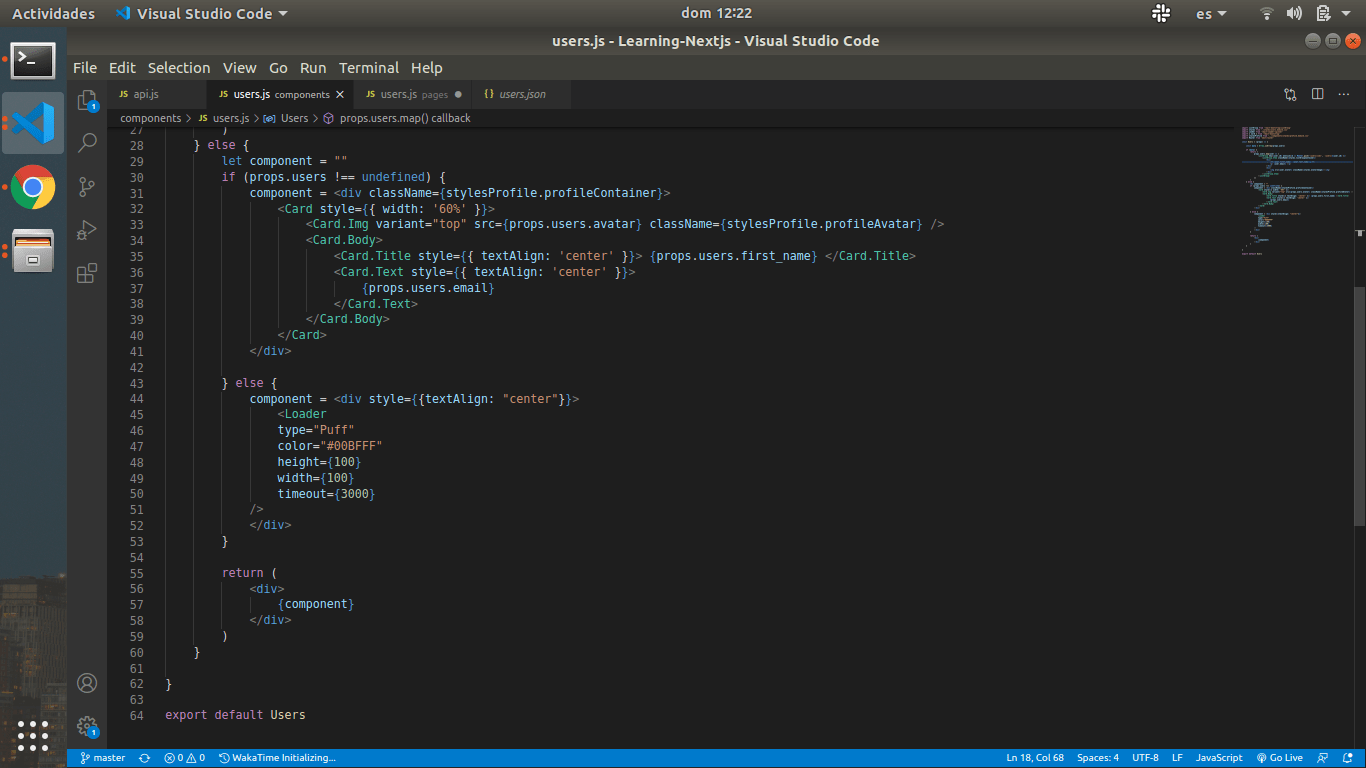Click Go Live to start server

[1280, 758]
